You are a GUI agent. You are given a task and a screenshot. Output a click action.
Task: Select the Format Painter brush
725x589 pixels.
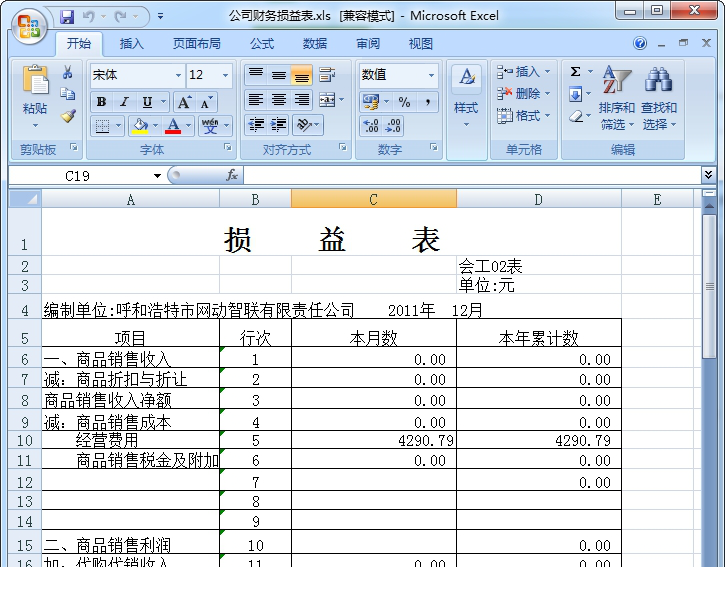pos(68,115)
